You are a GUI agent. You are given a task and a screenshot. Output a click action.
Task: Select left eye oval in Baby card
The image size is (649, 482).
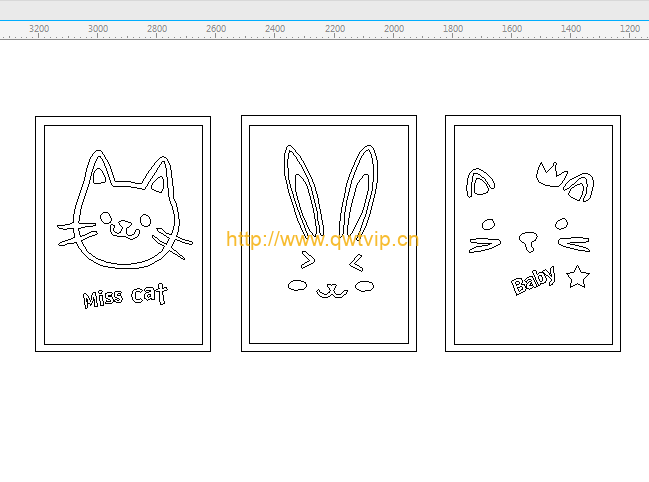[488, 225]
